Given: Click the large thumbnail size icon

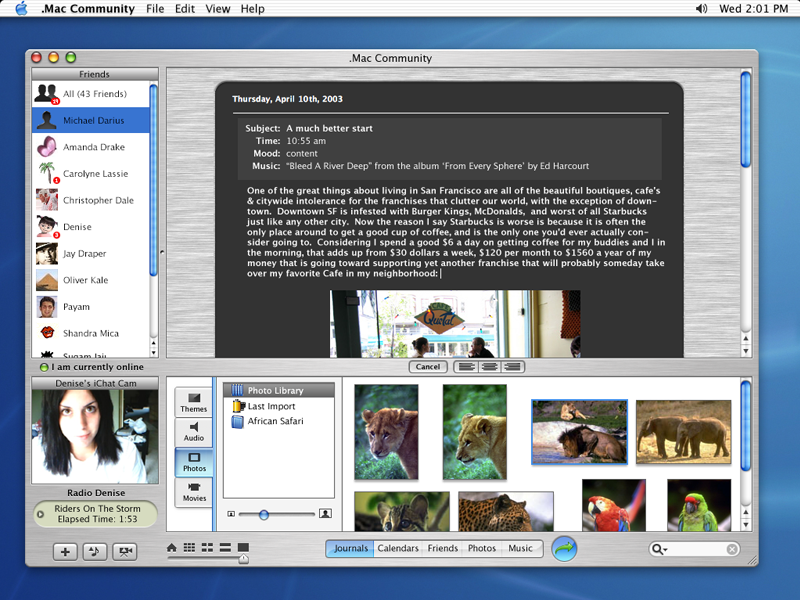Looking at the screenshot, I should tap(326, 513).
